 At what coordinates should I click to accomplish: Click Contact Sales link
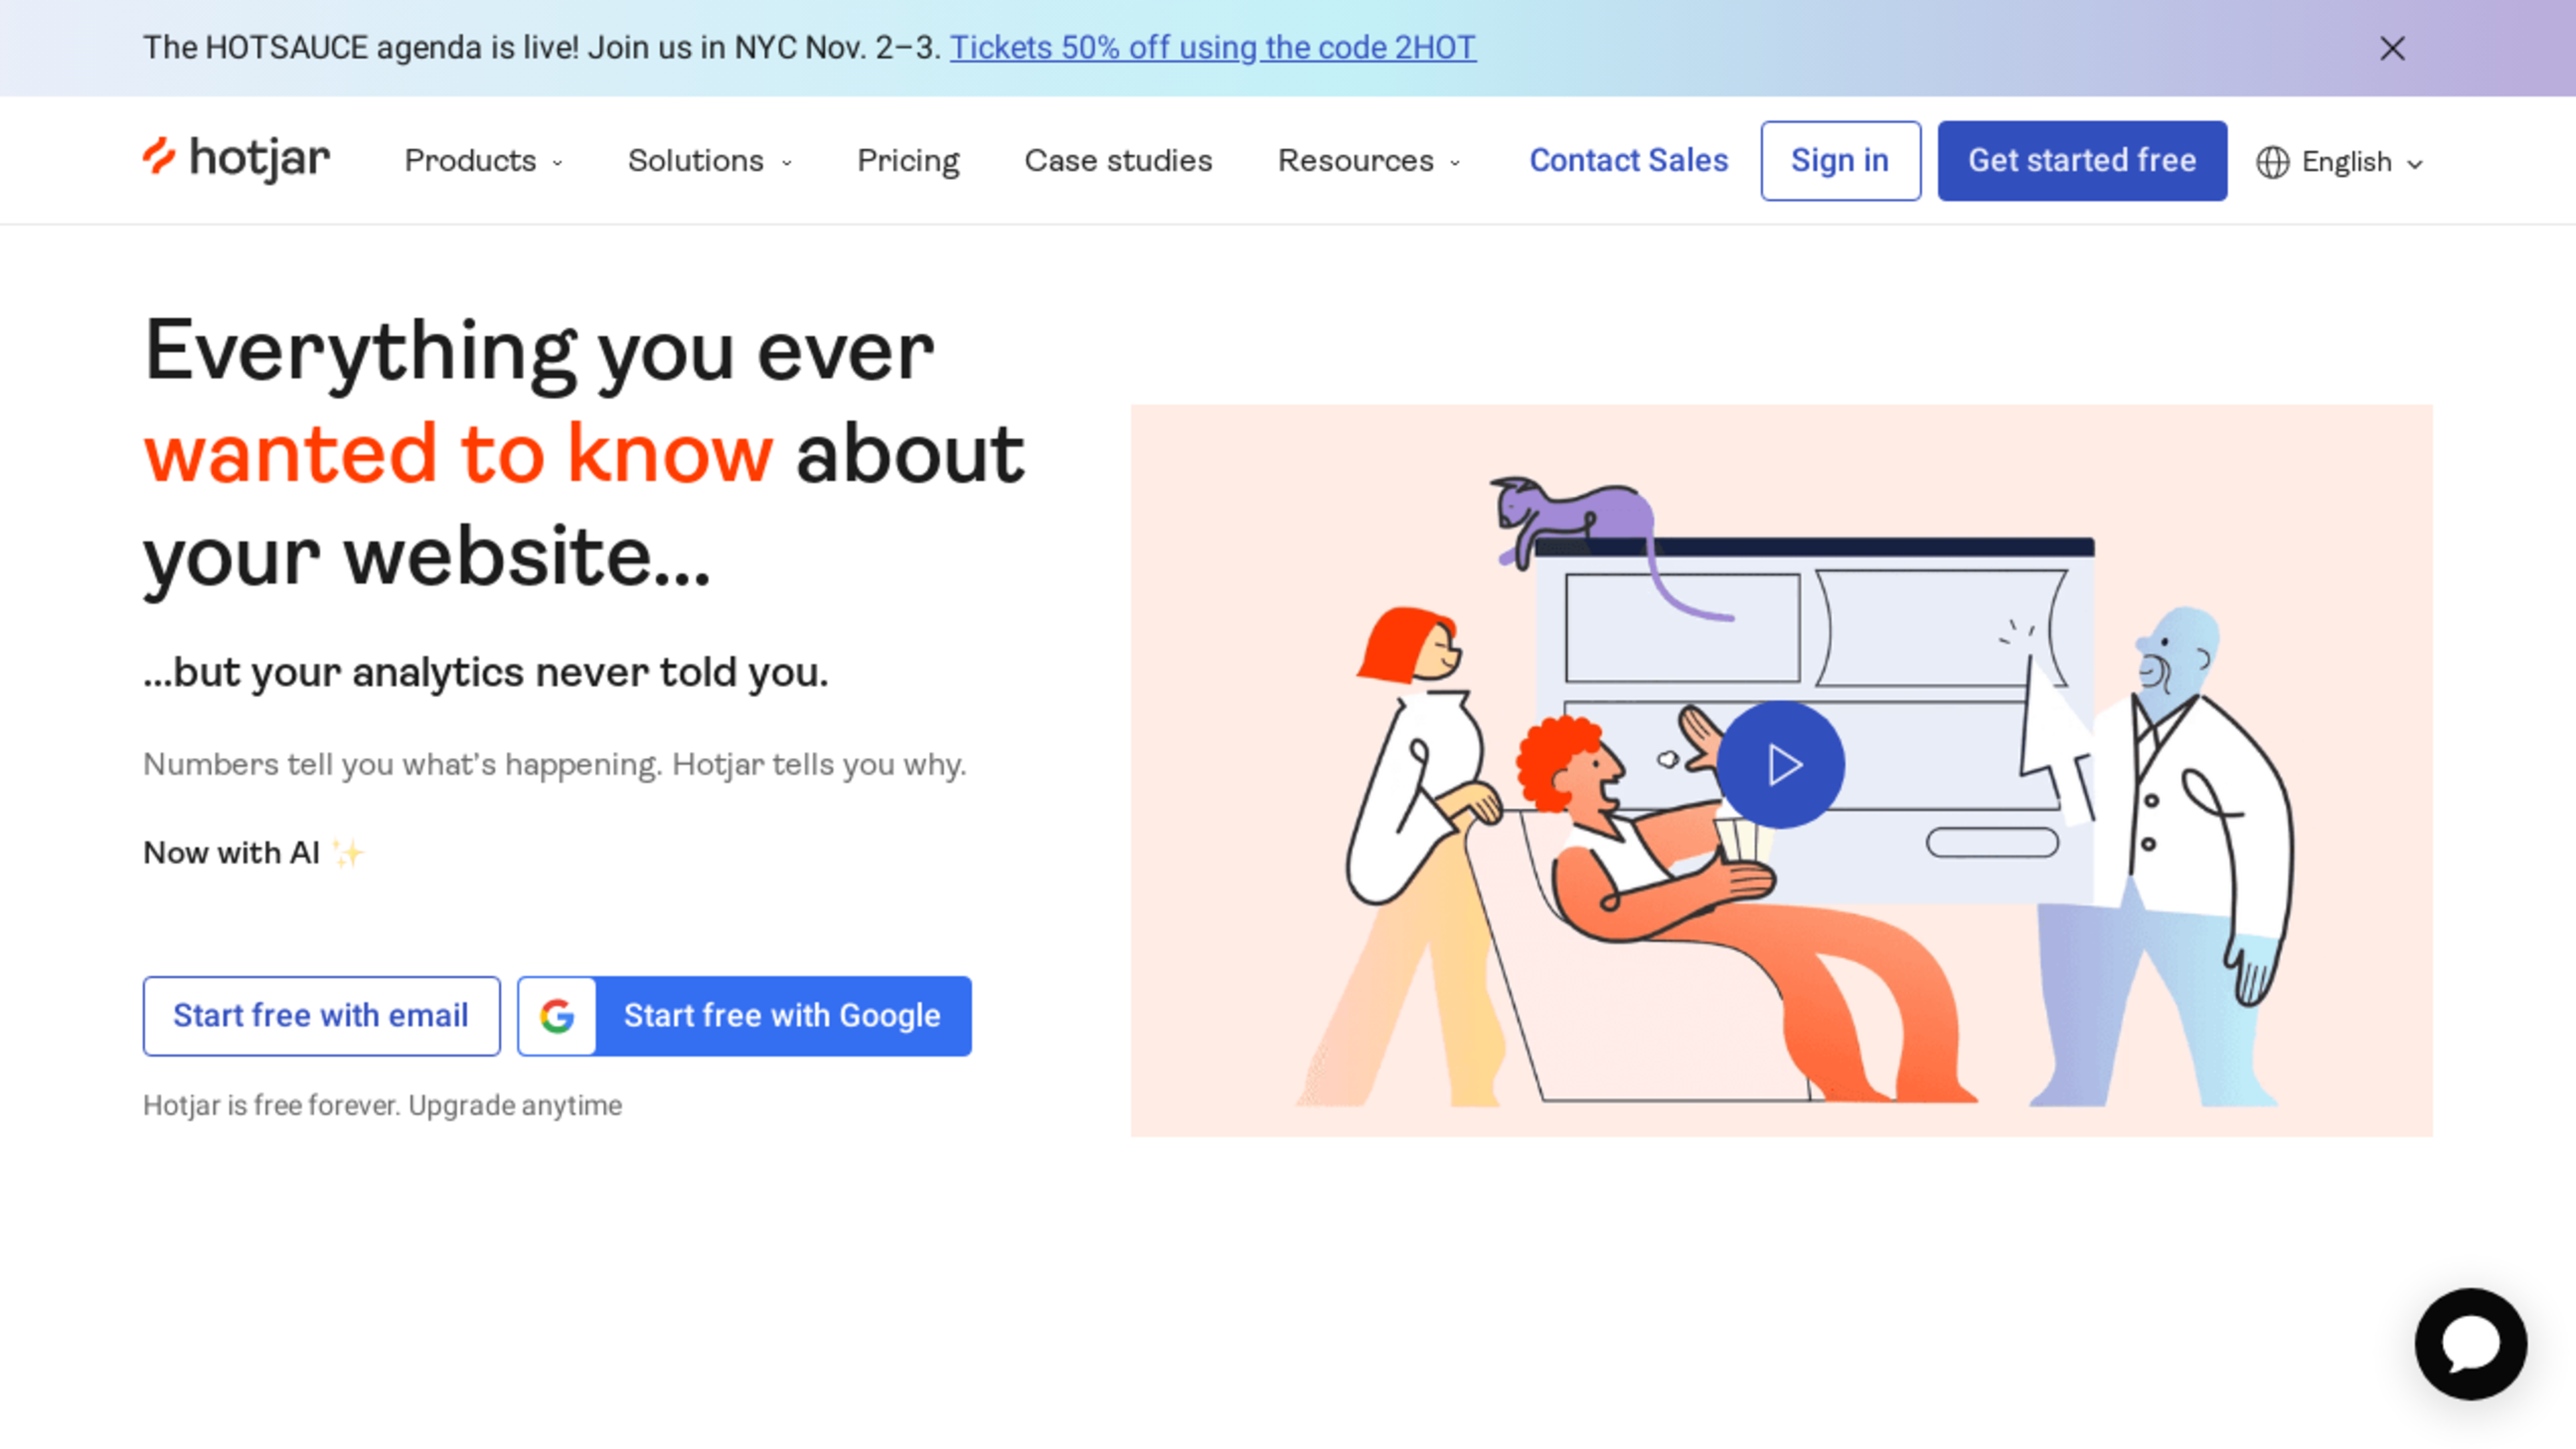[1628, 161]
